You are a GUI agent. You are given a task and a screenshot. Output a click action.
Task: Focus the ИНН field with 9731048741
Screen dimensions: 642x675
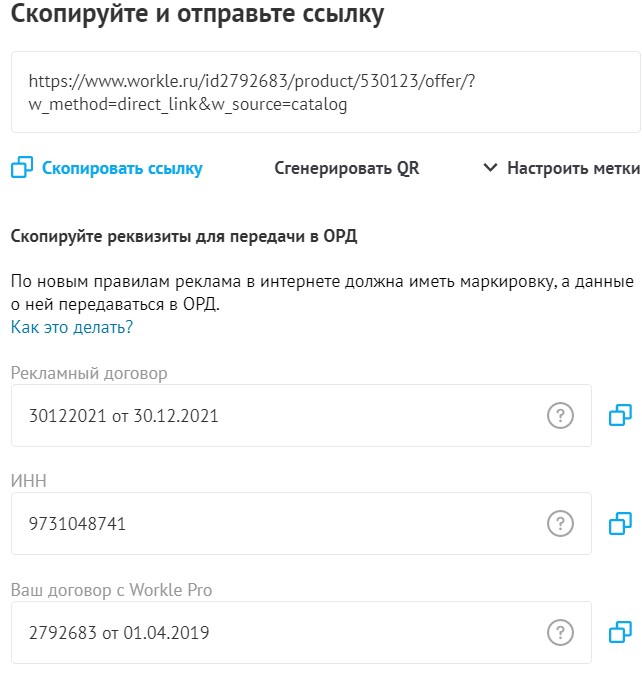point(301,523)
